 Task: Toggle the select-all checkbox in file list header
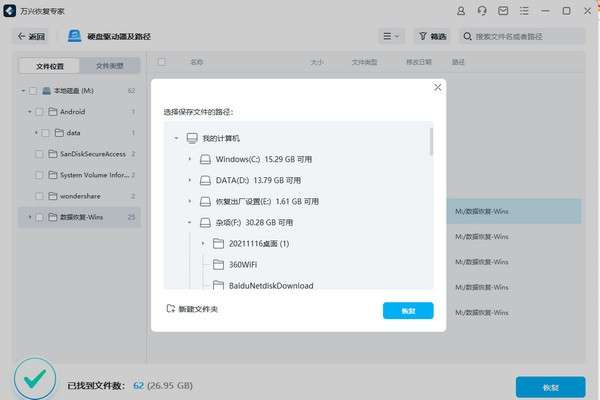pyautogui.click(x=162, y=62)
